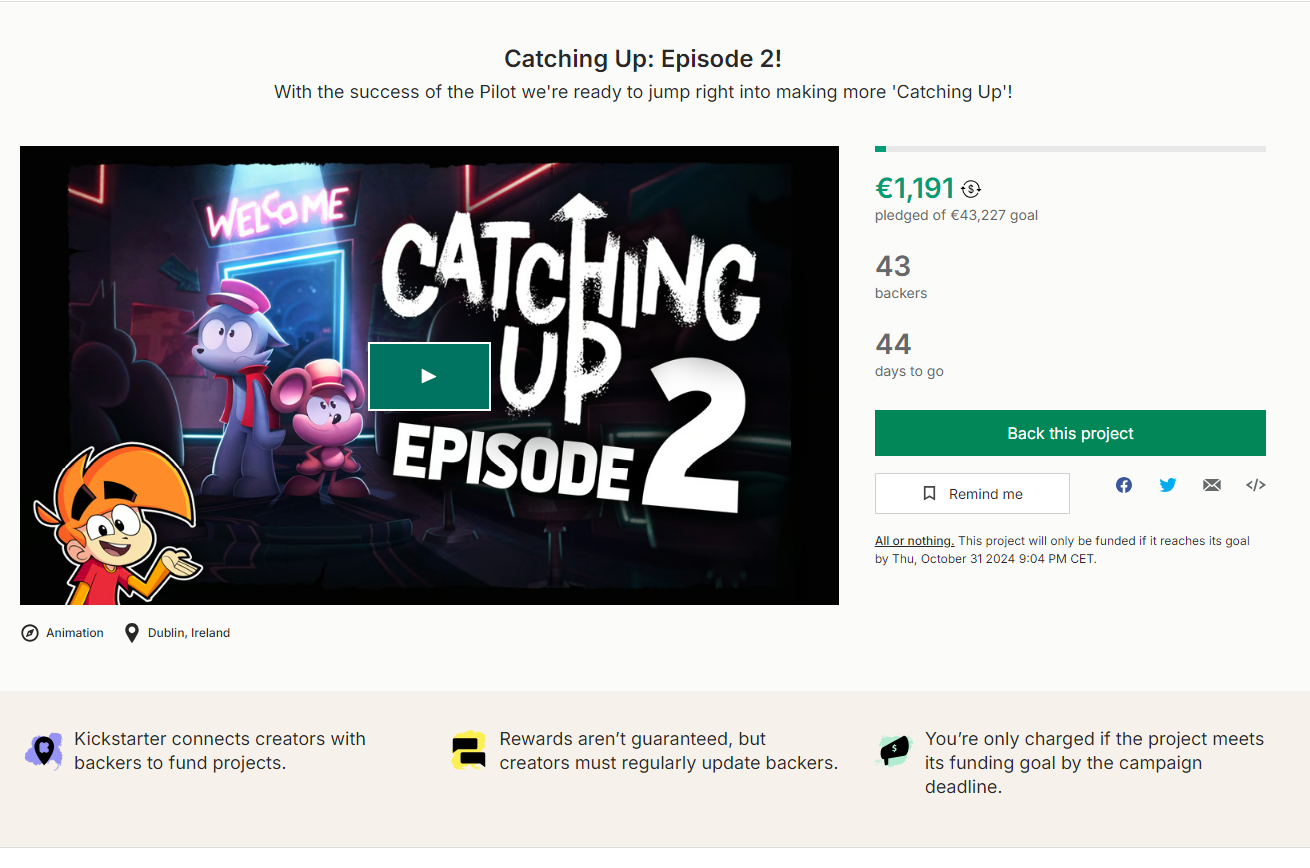
Task: Click the 43 backers count
Action: point(893,266)
